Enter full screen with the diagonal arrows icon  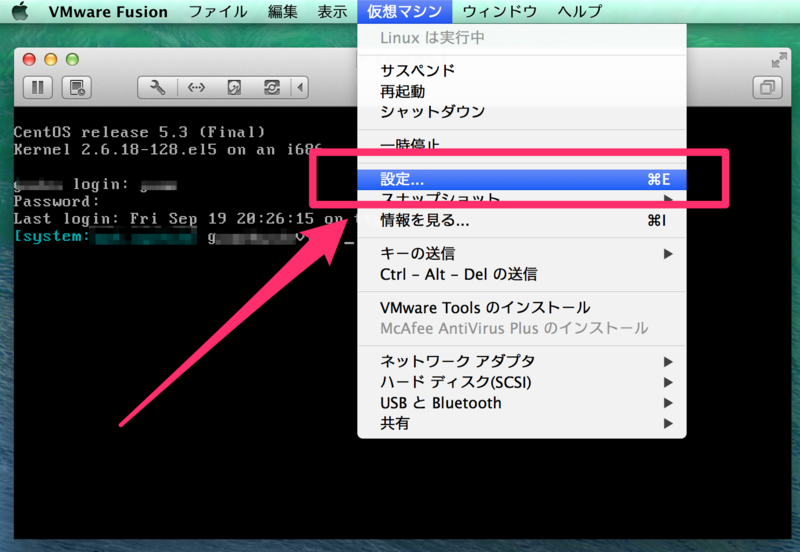[x=779, y=60]
